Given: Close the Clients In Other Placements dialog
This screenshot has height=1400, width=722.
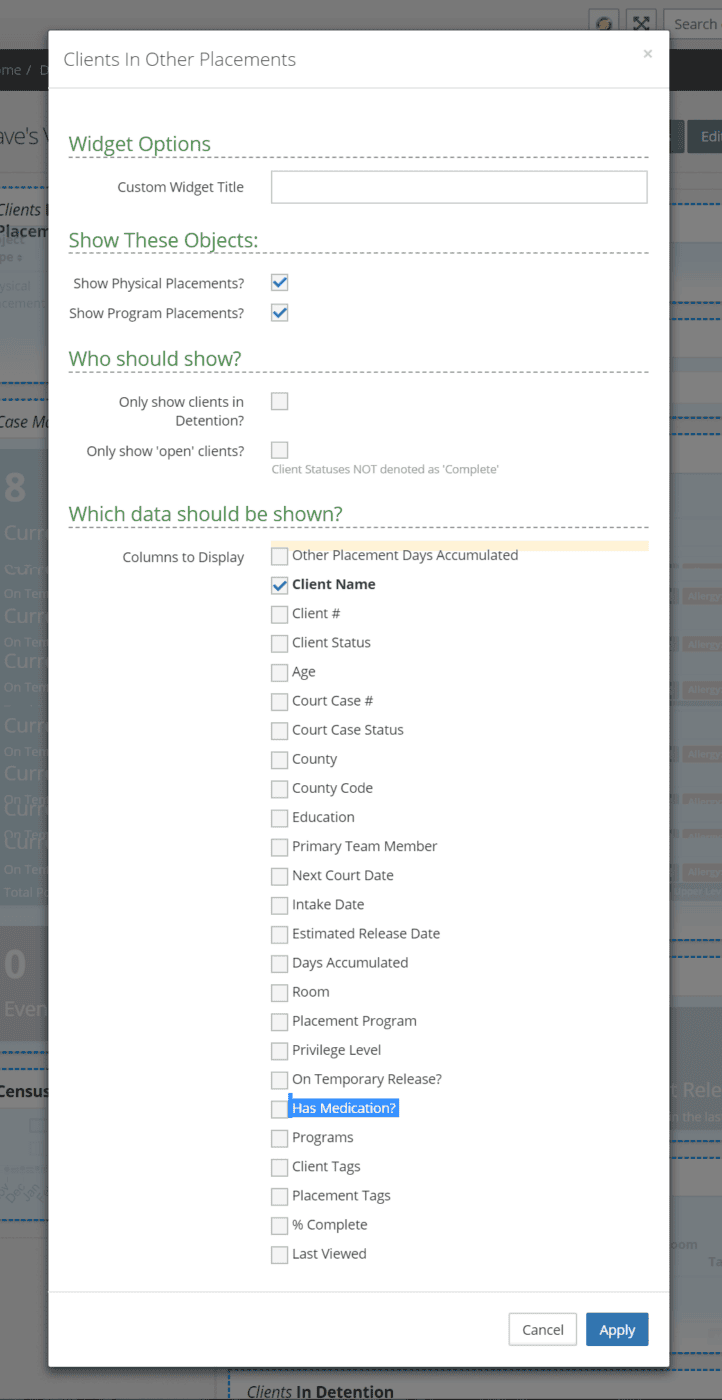Looking at the screenshot, I should (x=647, y=54).
